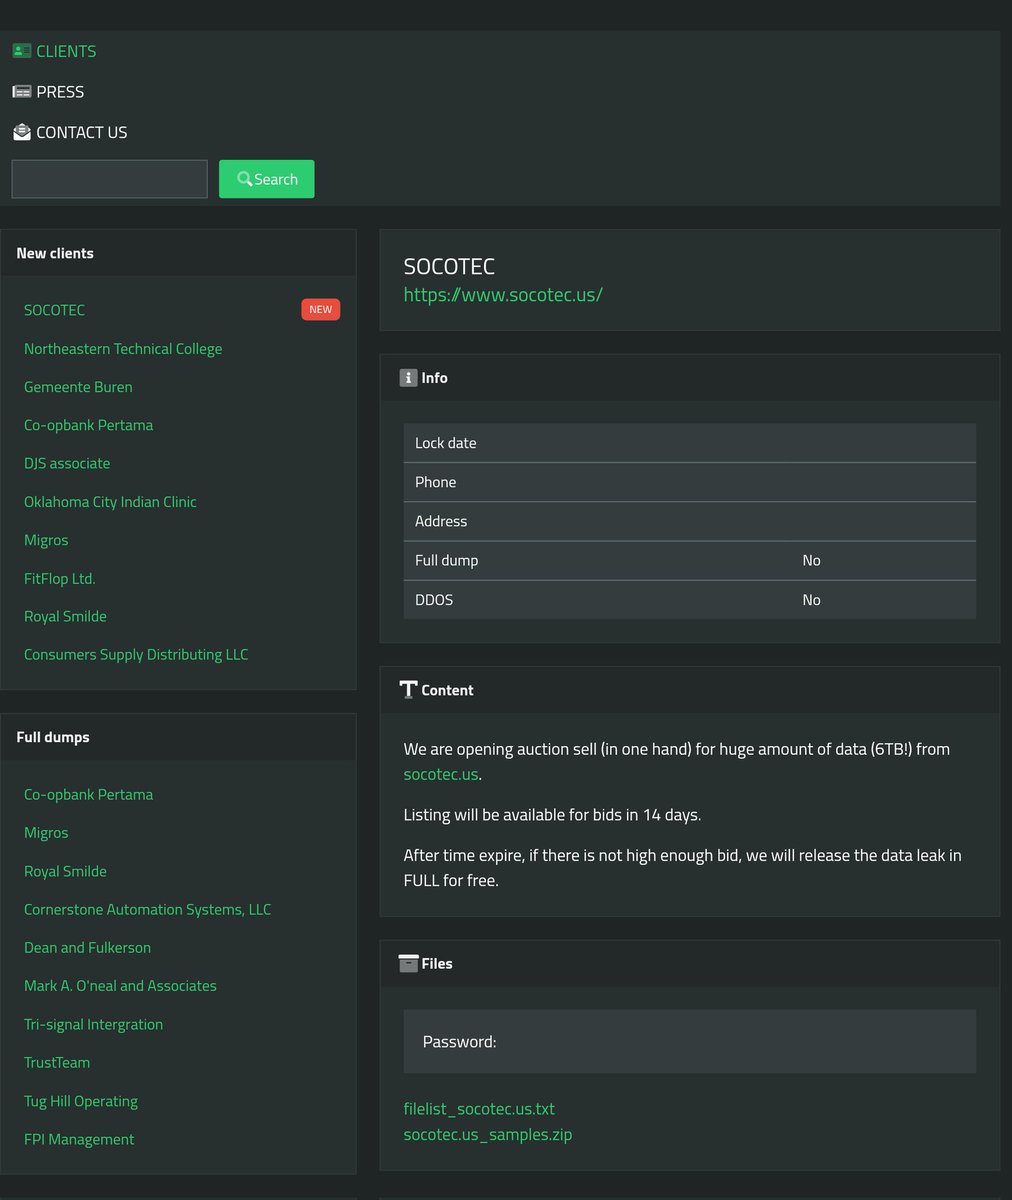Click socotec.us link in Content text
This screenshot has height=1200, width=1012.
pyautogui.click(x=441, y=774)
